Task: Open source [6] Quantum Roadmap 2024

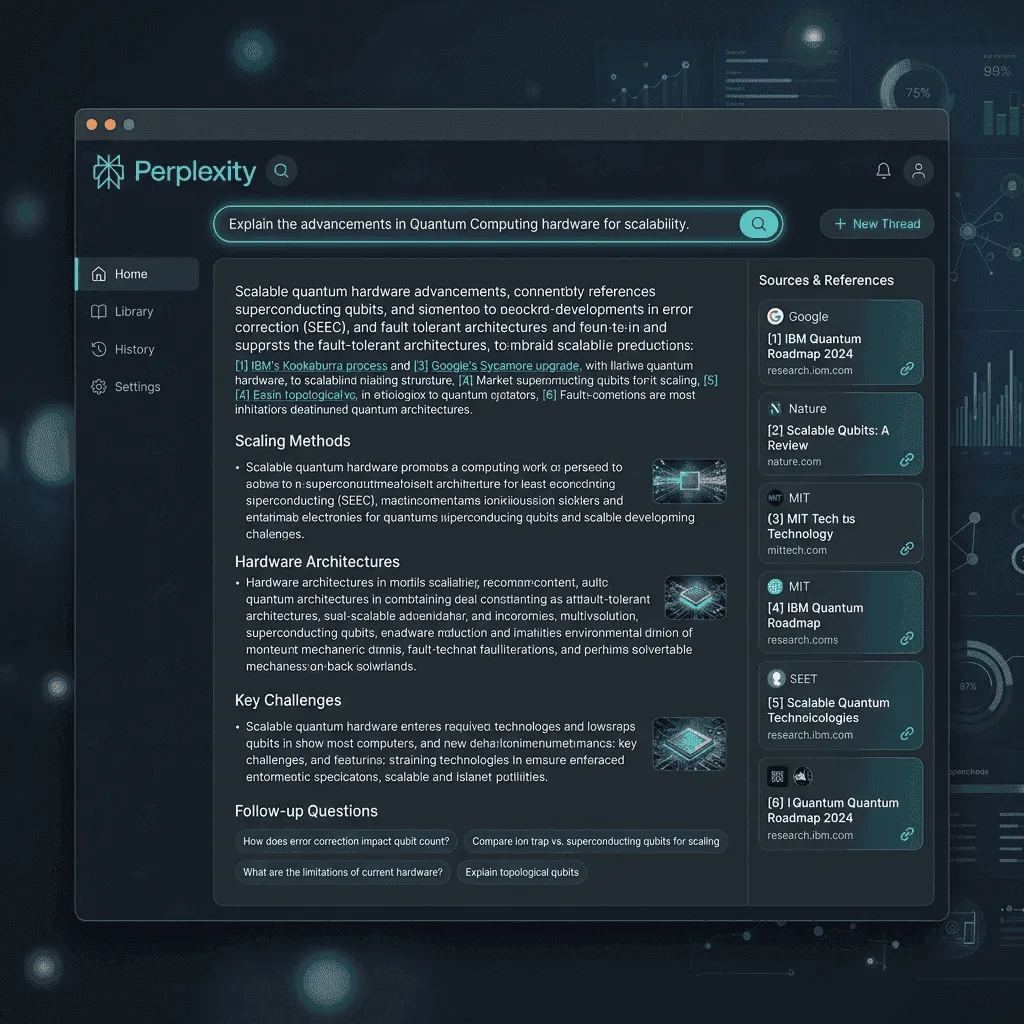Action: (x=840, y=804)
